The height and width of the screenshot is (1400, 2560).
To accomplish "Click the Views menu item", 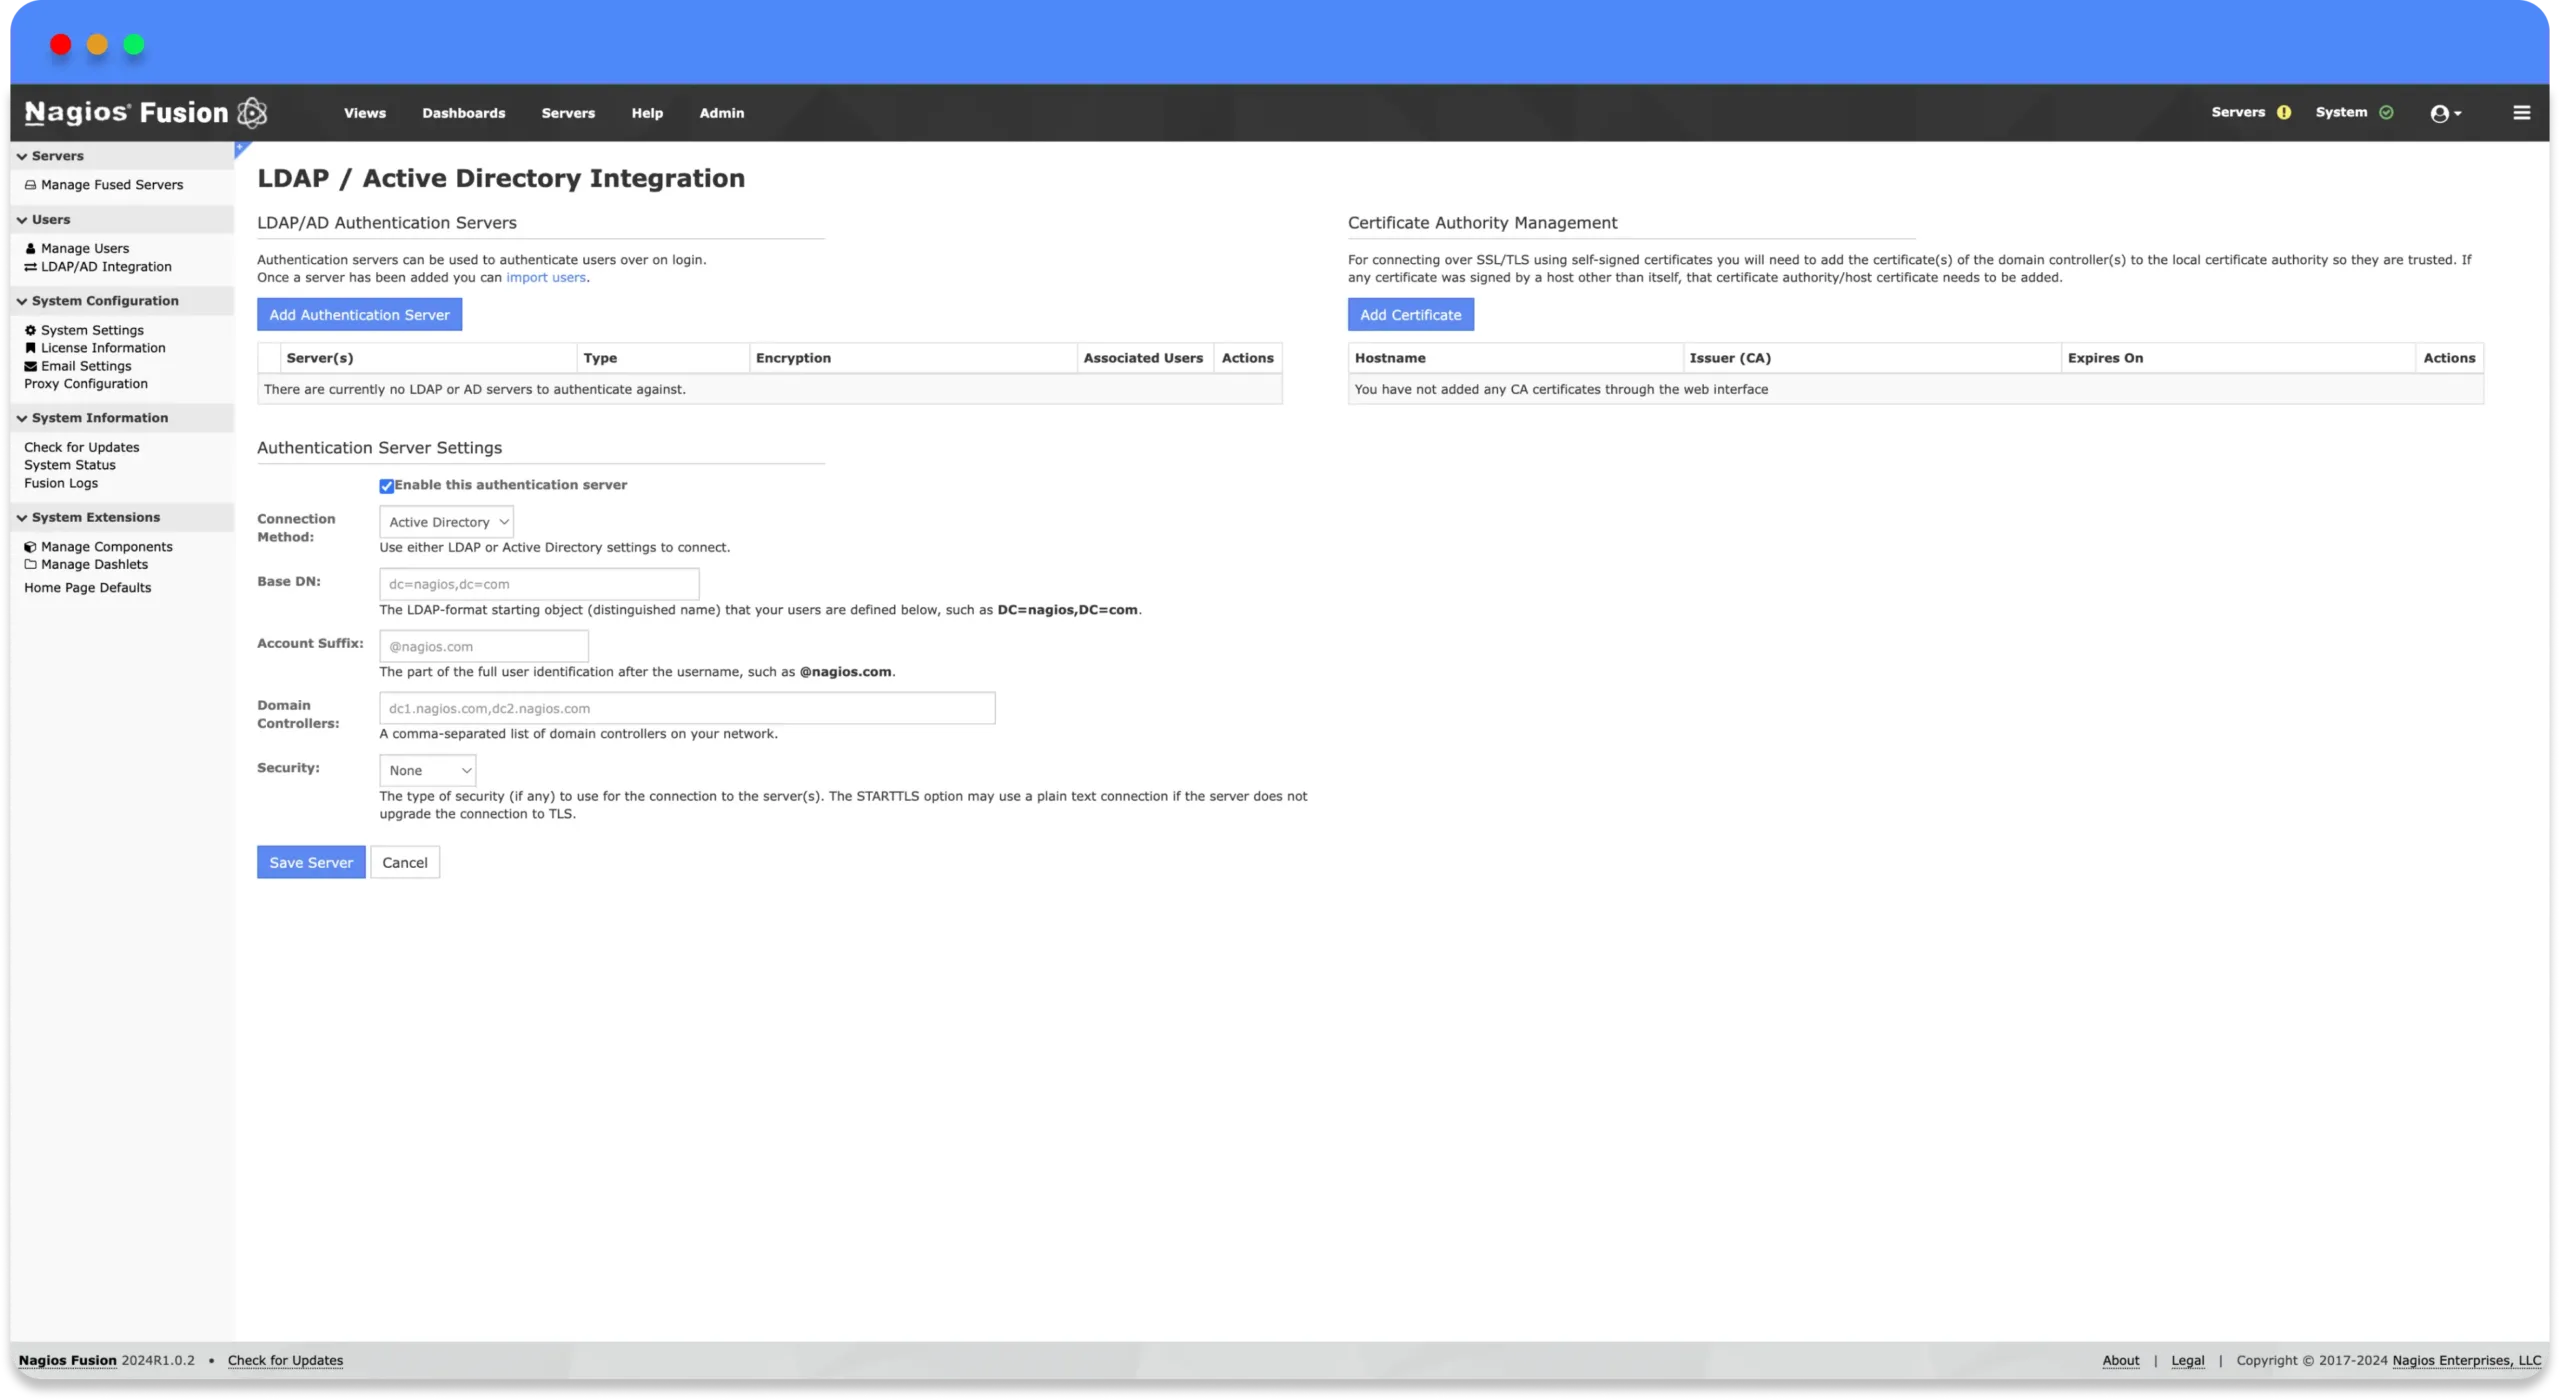I will (x=364, y=112).
